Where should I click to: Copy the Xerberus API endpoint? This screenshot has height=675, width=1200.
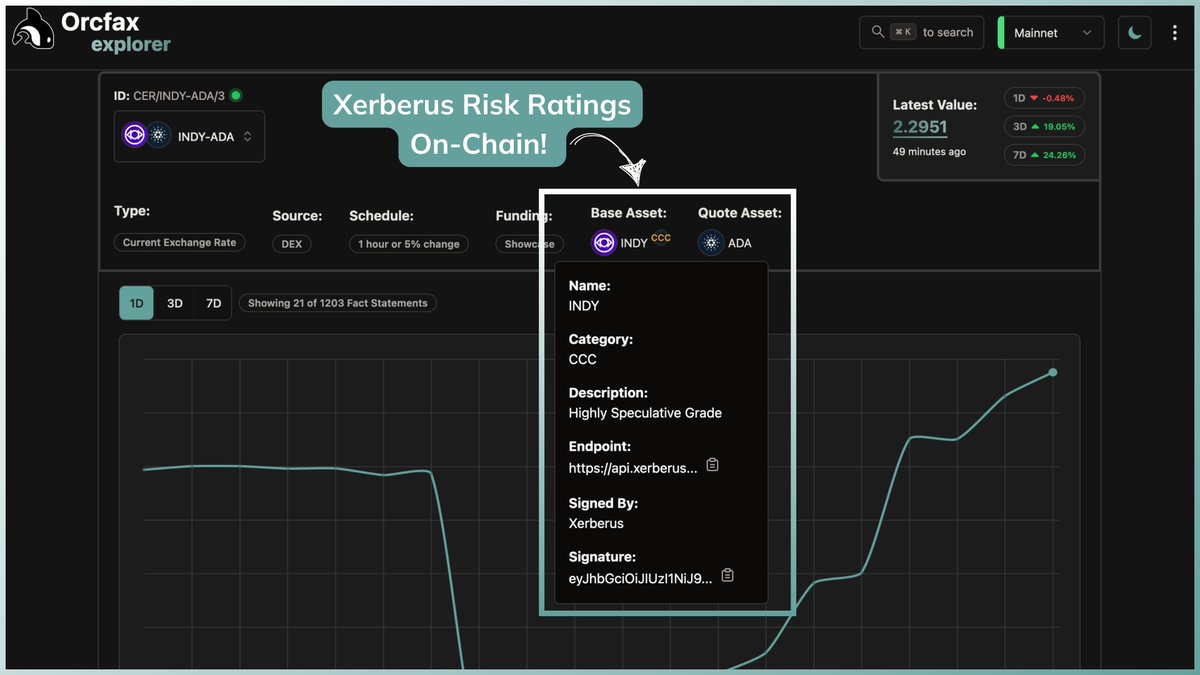point(713,465)
